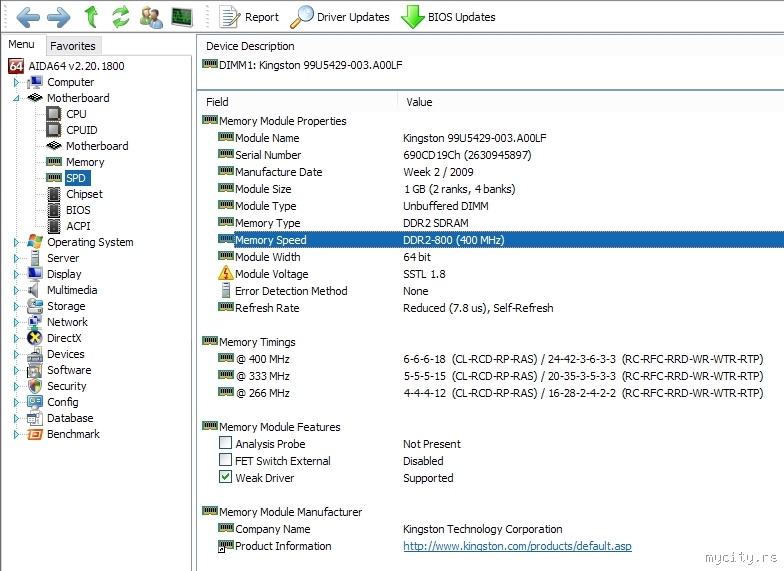
Task: Select the Serial Number row
Action: (500, 155)
